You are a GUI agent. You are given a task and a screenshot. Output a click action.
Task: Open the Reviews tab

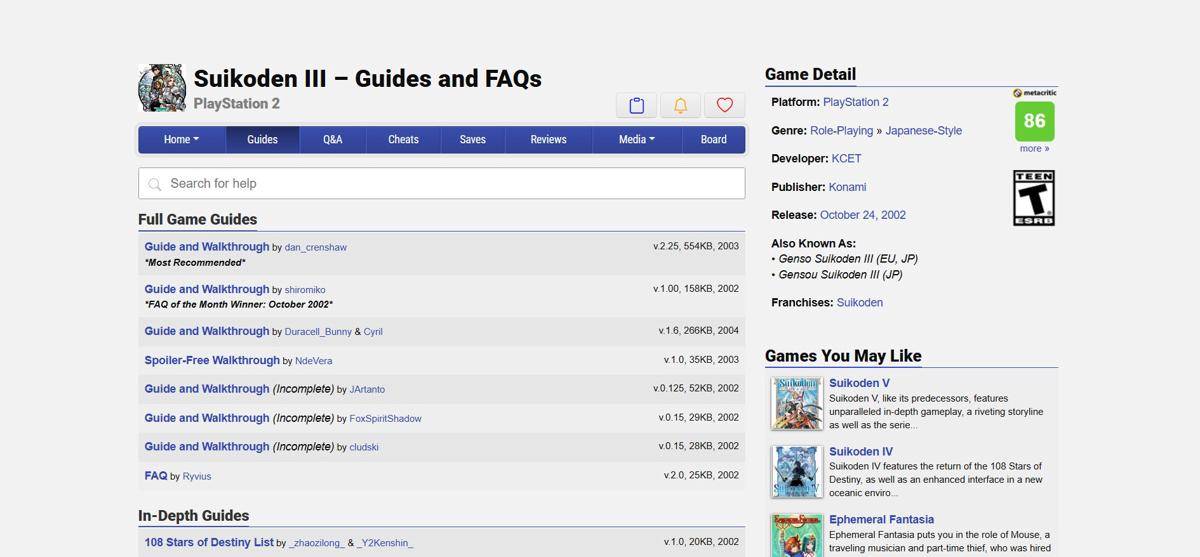point(548,139)
